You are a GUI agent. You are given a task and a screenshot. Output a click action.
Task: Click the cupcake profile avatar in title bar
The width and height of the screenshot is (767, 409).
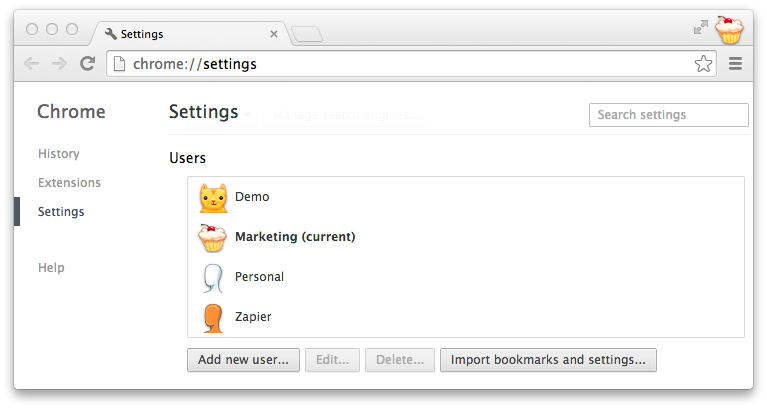pos(730,30)
